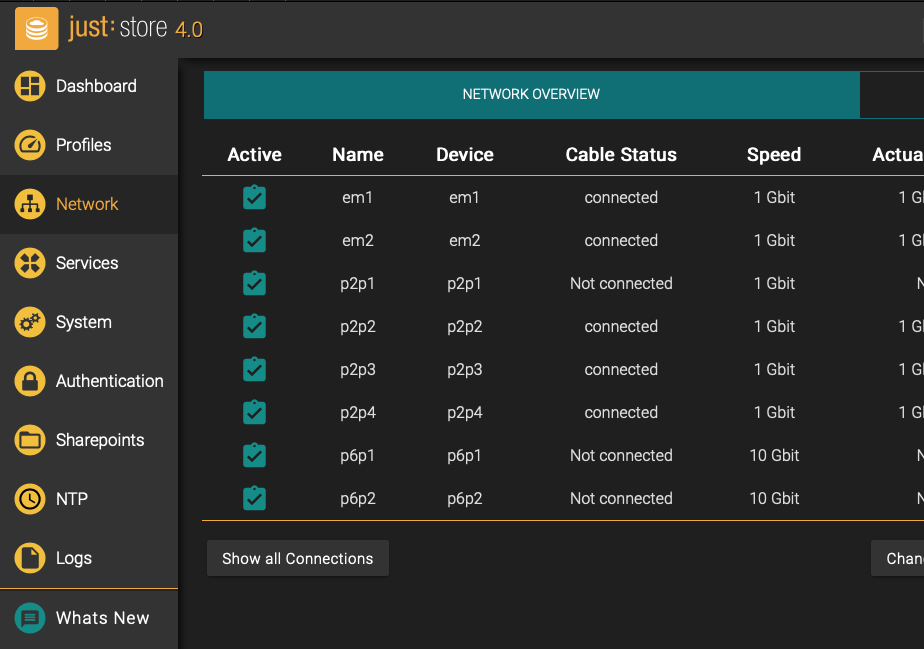
Task: Click Not connected status of p6p1
Action: (621, 456)
